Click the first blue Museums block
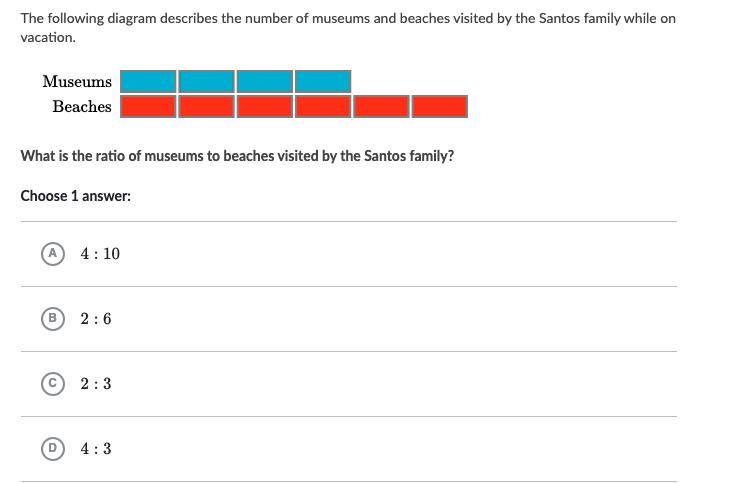The image size is (738, 483). point(148,81)
